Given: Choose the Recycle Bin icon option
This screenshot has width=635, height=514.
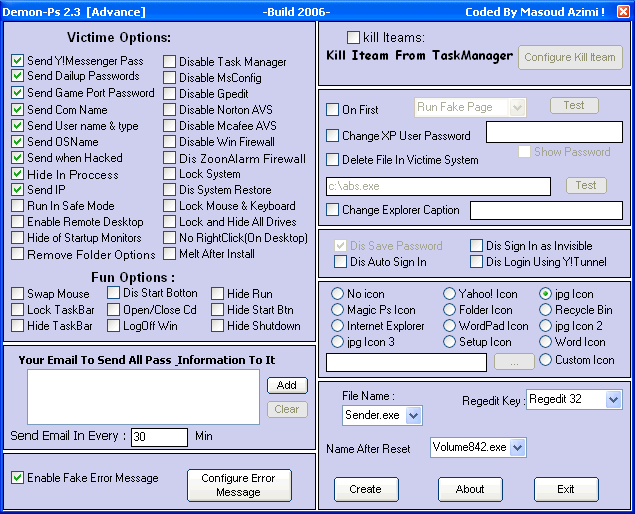Looking at the screenshot, I should [x=546, y=310].
